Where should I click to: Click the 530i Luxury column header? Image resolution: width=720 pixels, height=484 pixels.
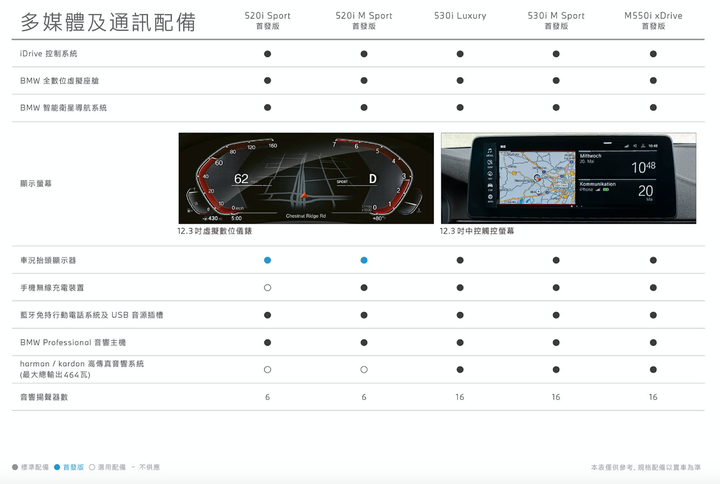460,16
